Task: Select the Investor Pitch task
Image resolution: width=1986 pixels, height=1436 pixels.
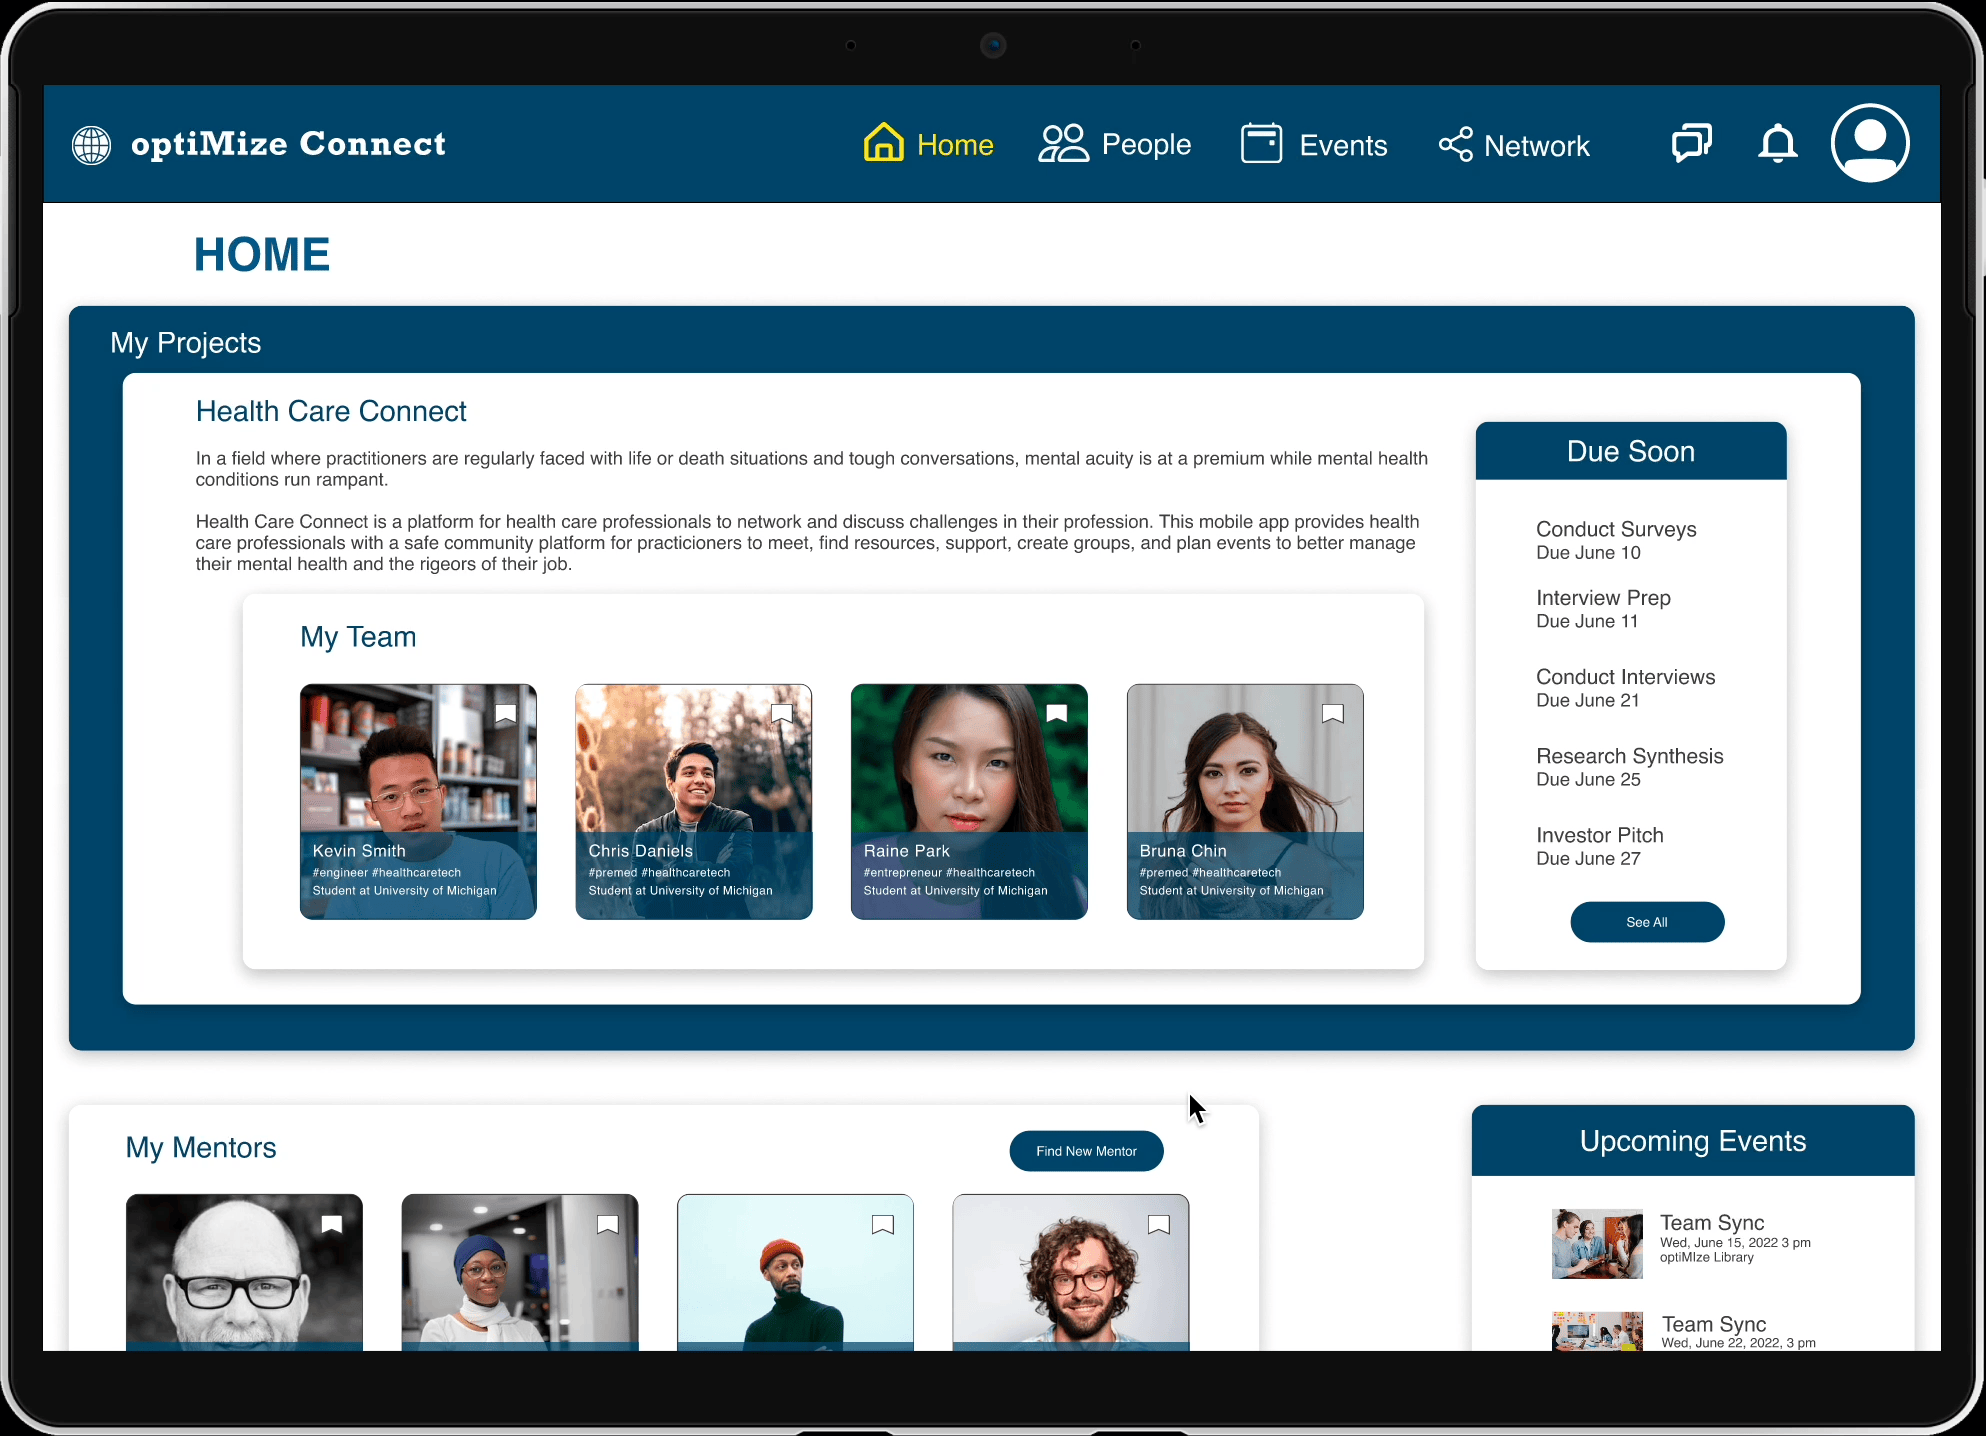Action: pos(1600,835)
